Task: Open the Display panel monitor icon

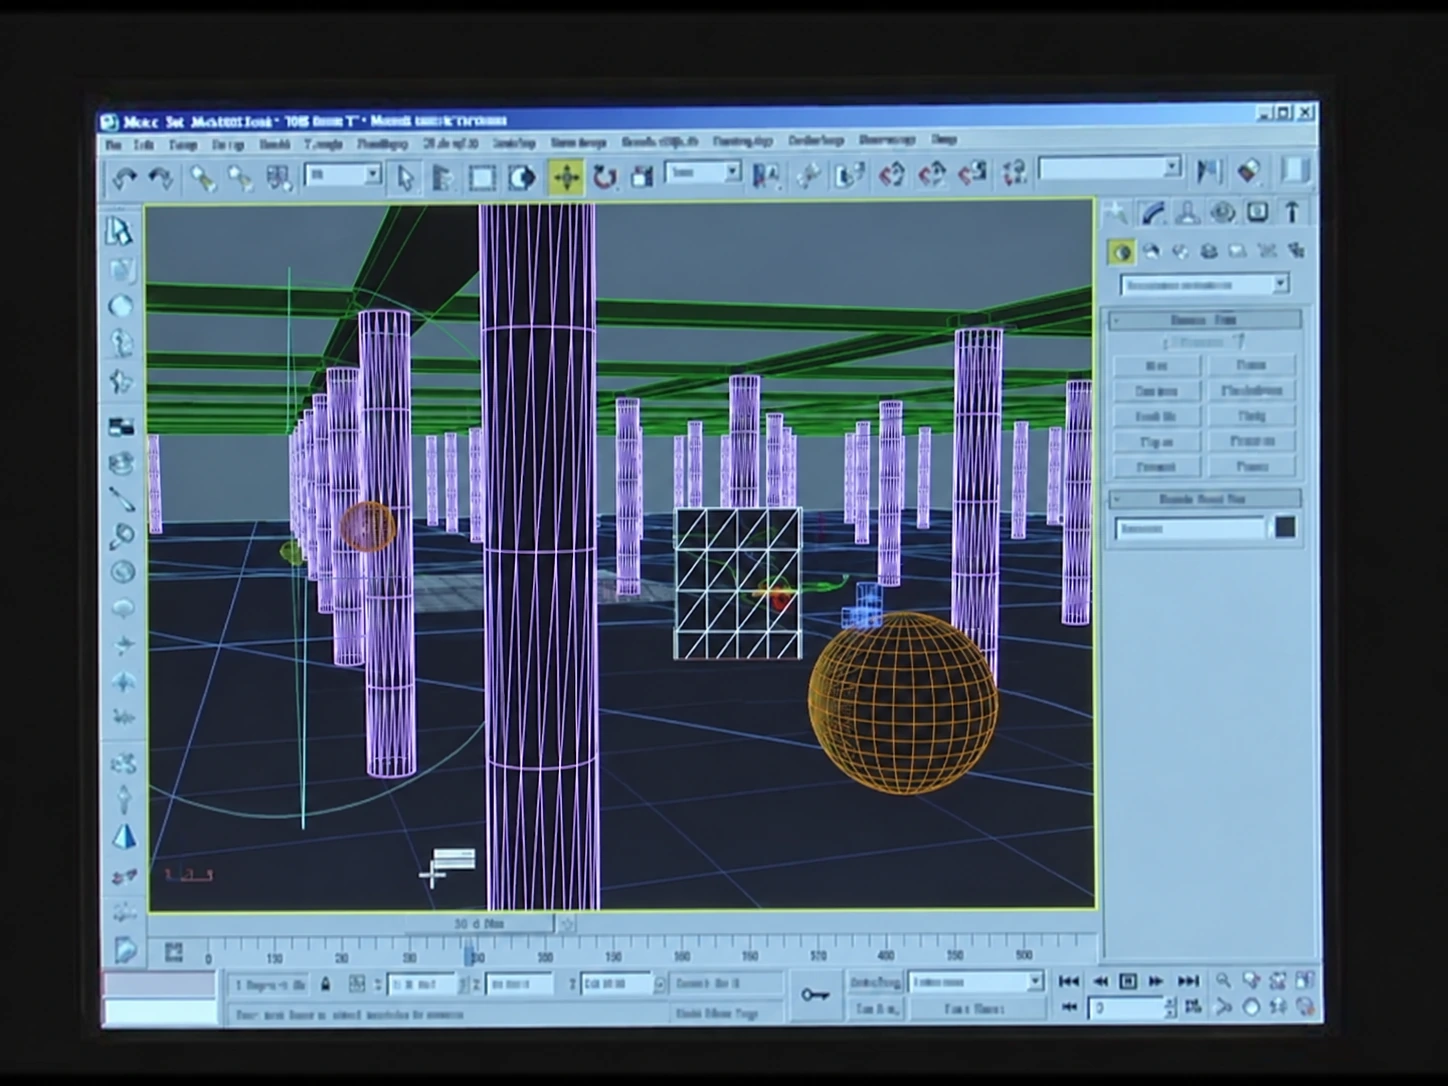Action: click(1257, 212)
